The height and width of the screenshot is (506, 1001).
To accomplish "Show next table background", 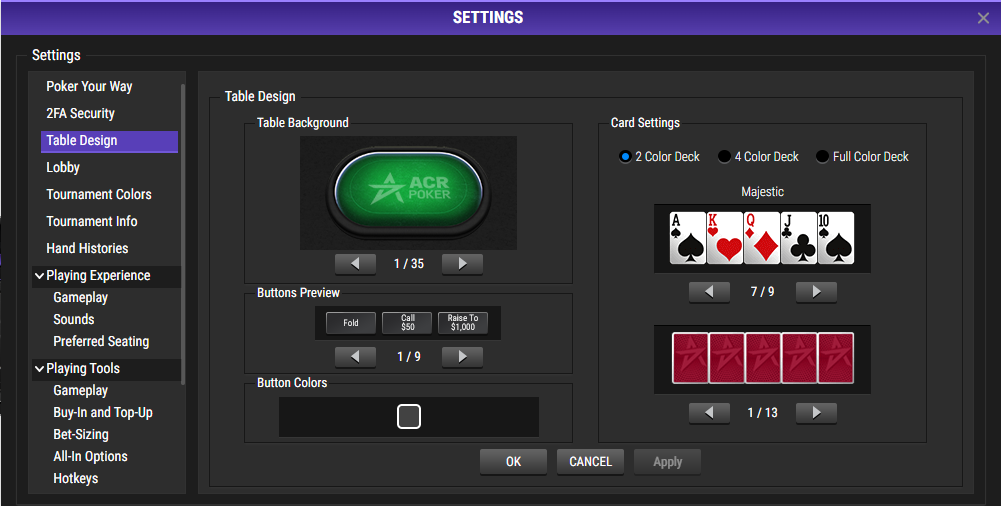I will (x=462, y=264).
